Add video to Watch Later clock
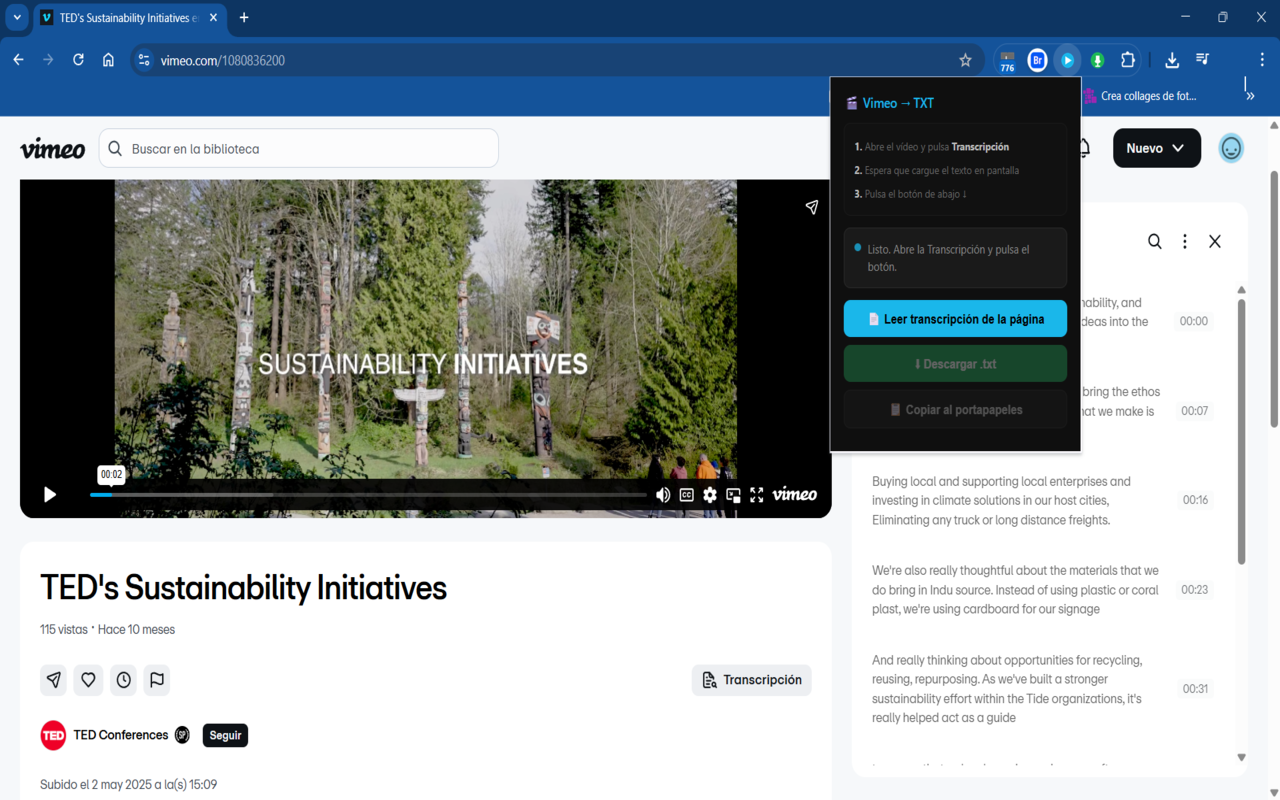The width and height of the screenshot is (1280, 800). pyautogui.click(x=123, y=680)
